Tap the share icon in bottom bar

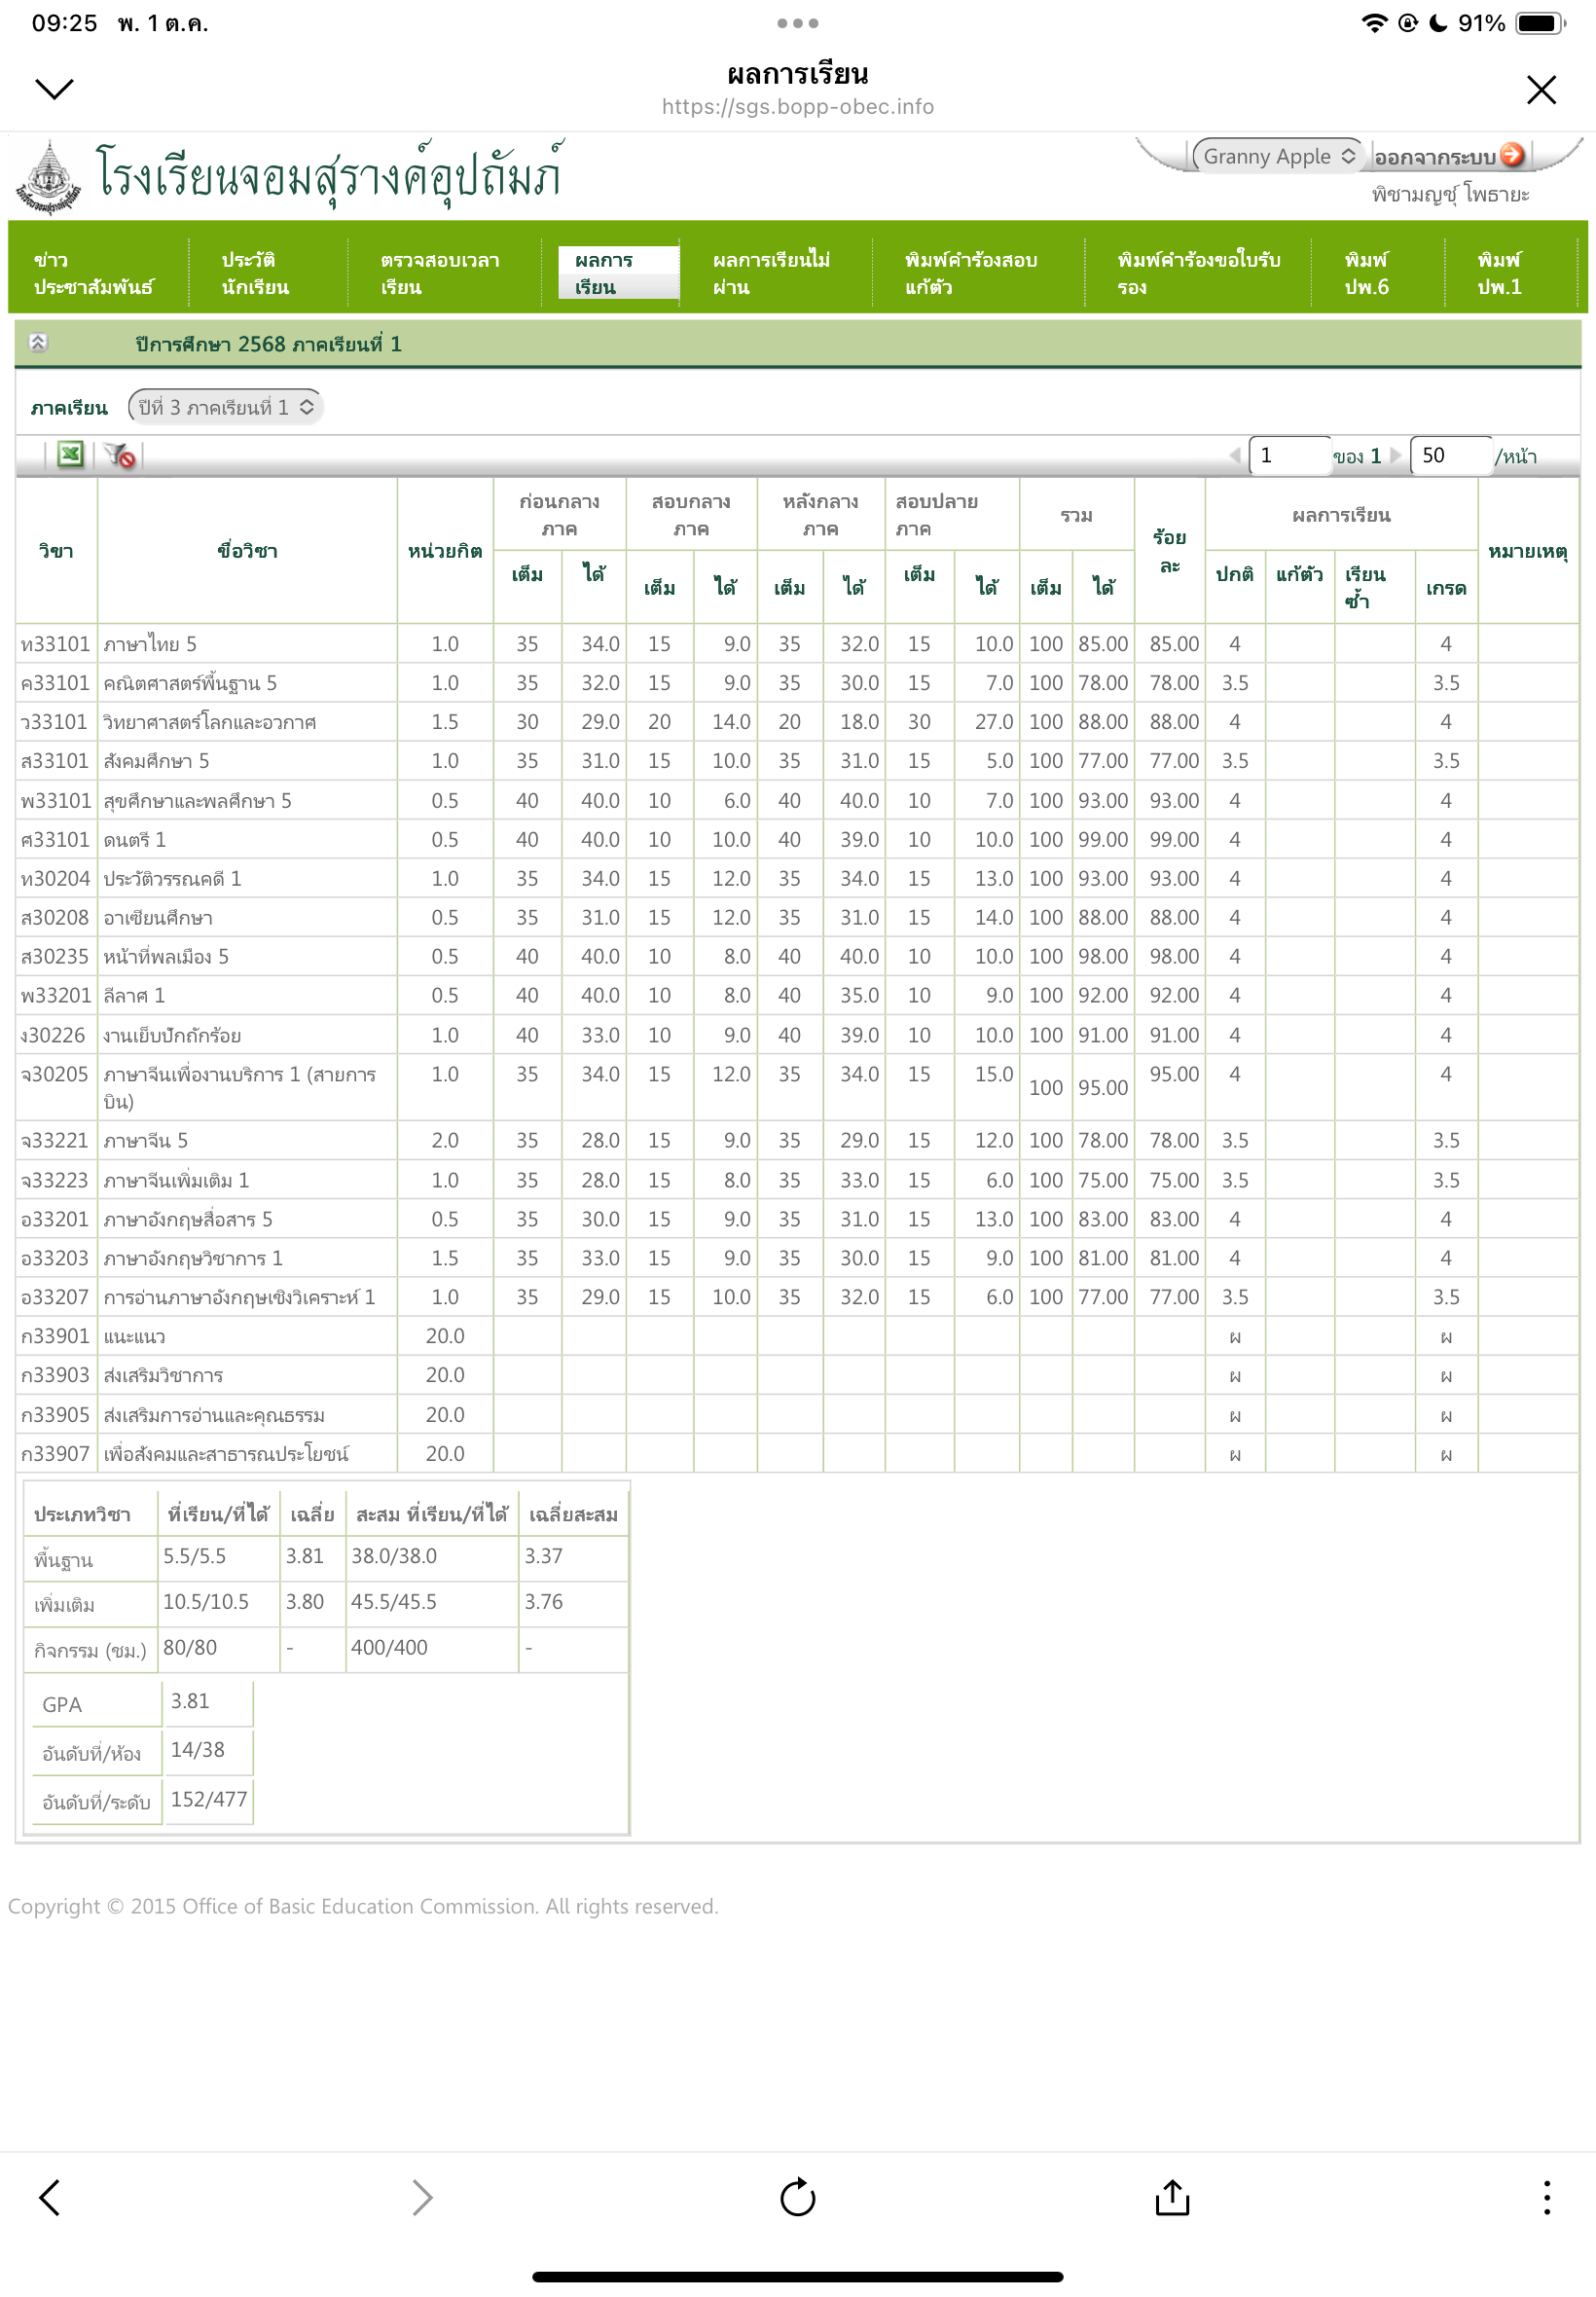1172,2197
